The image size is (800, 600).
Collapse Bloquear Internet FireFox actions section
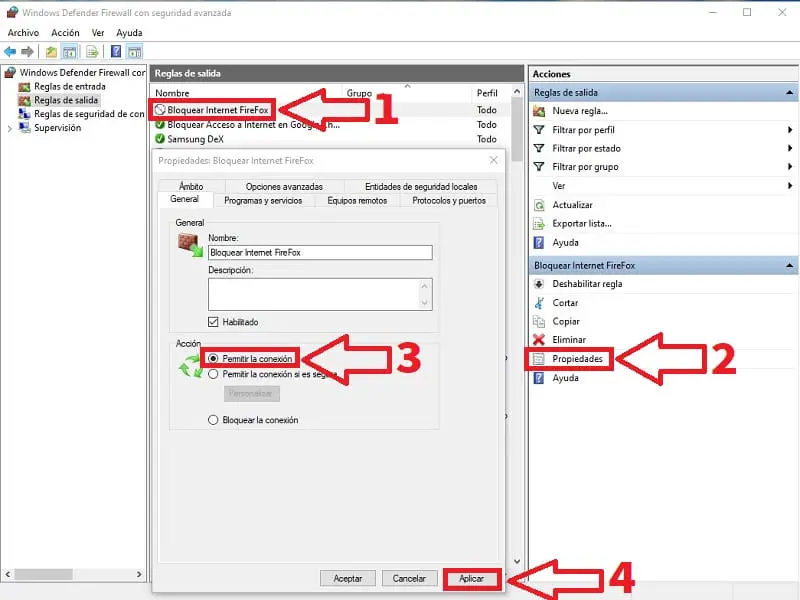789,265
